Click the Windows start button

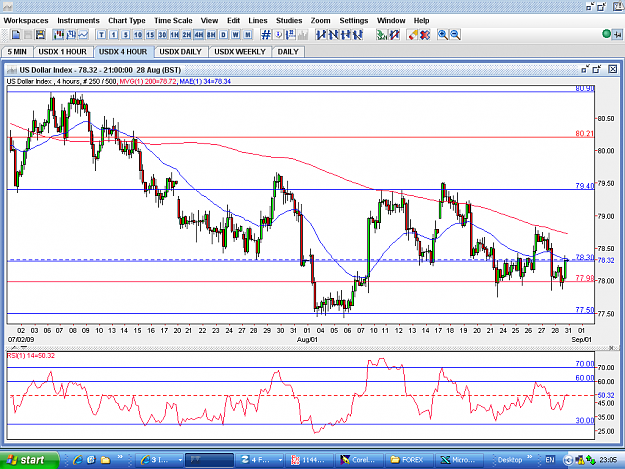(x=29, y=460)
